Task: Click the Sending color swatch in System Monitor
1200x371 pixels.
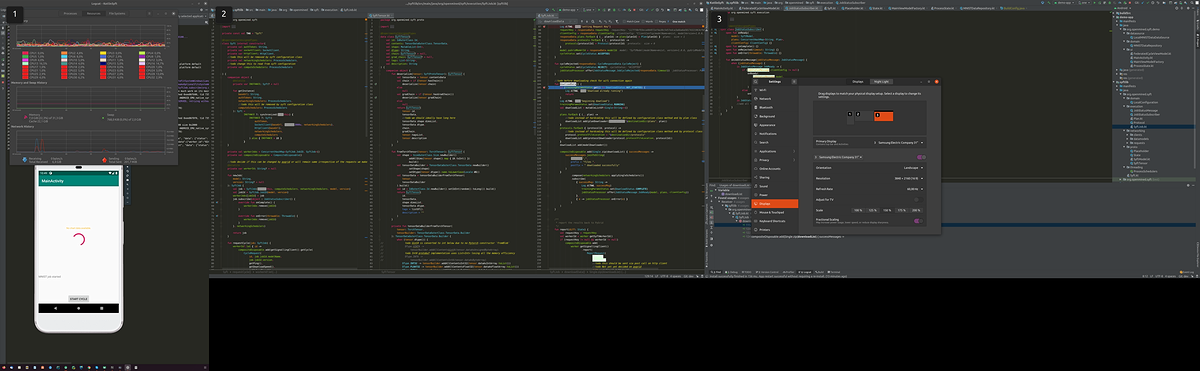Action: tap(104, 160)
